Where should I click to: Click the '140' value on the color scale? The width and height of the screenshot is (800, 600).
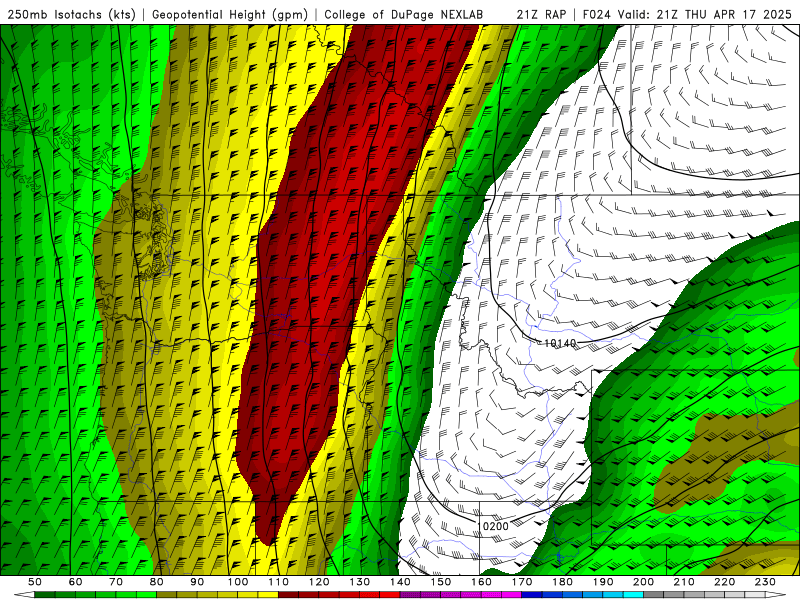tap(401, 582)
